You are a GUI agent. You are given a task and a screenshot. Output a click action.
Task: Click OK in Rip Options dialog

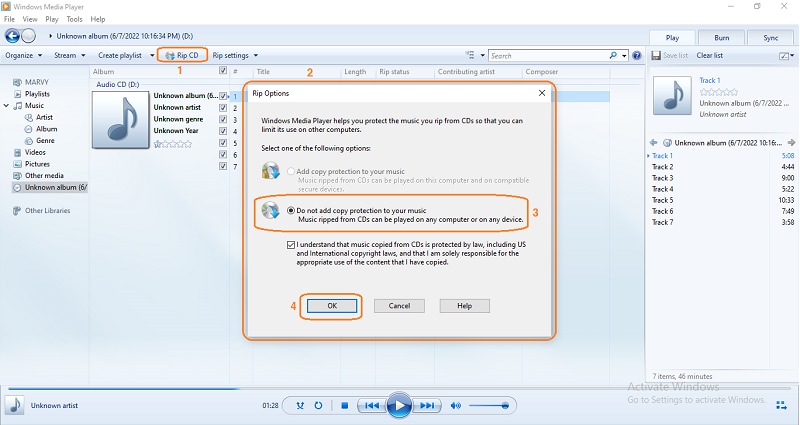tap(332, 306)
